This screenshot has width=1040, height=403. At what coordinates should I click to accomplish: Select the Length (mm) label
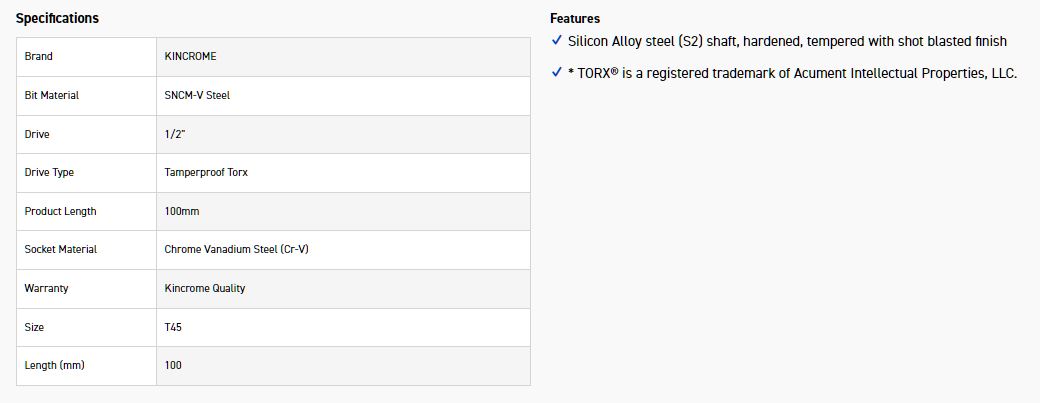[x=55, y=366]
